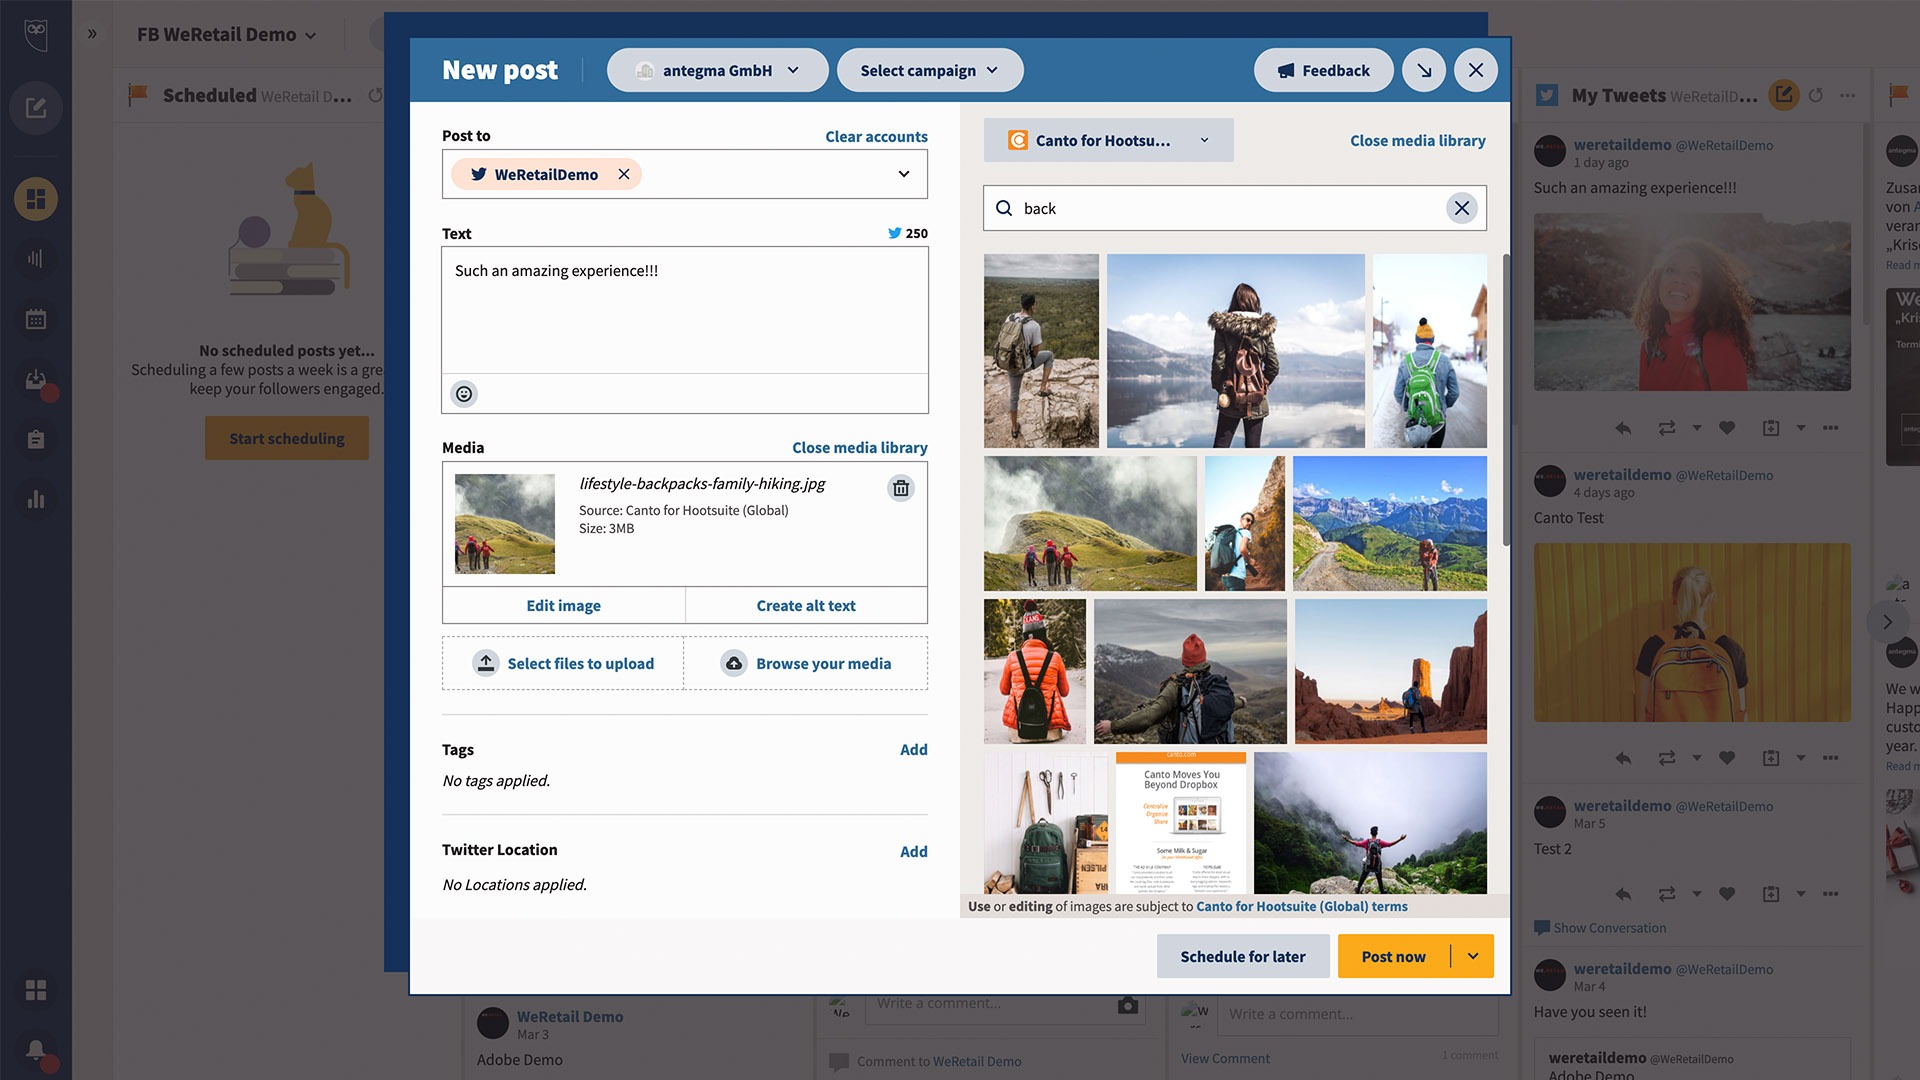The height and width of the screenshot is (1080, 1920).
Task: Open the Publisher calendar sidebar icon
Action: point(36,319)
